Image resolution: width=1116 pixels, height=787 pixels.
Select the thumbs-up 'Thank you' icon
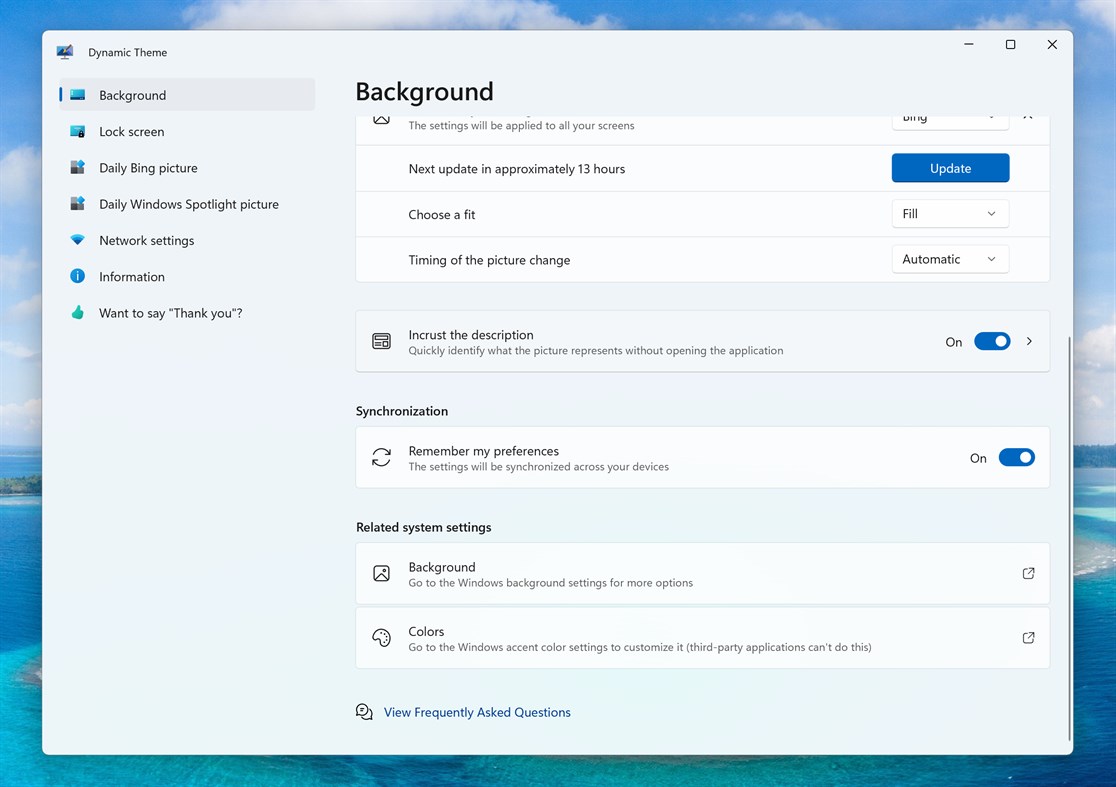(x=77, y=312)
